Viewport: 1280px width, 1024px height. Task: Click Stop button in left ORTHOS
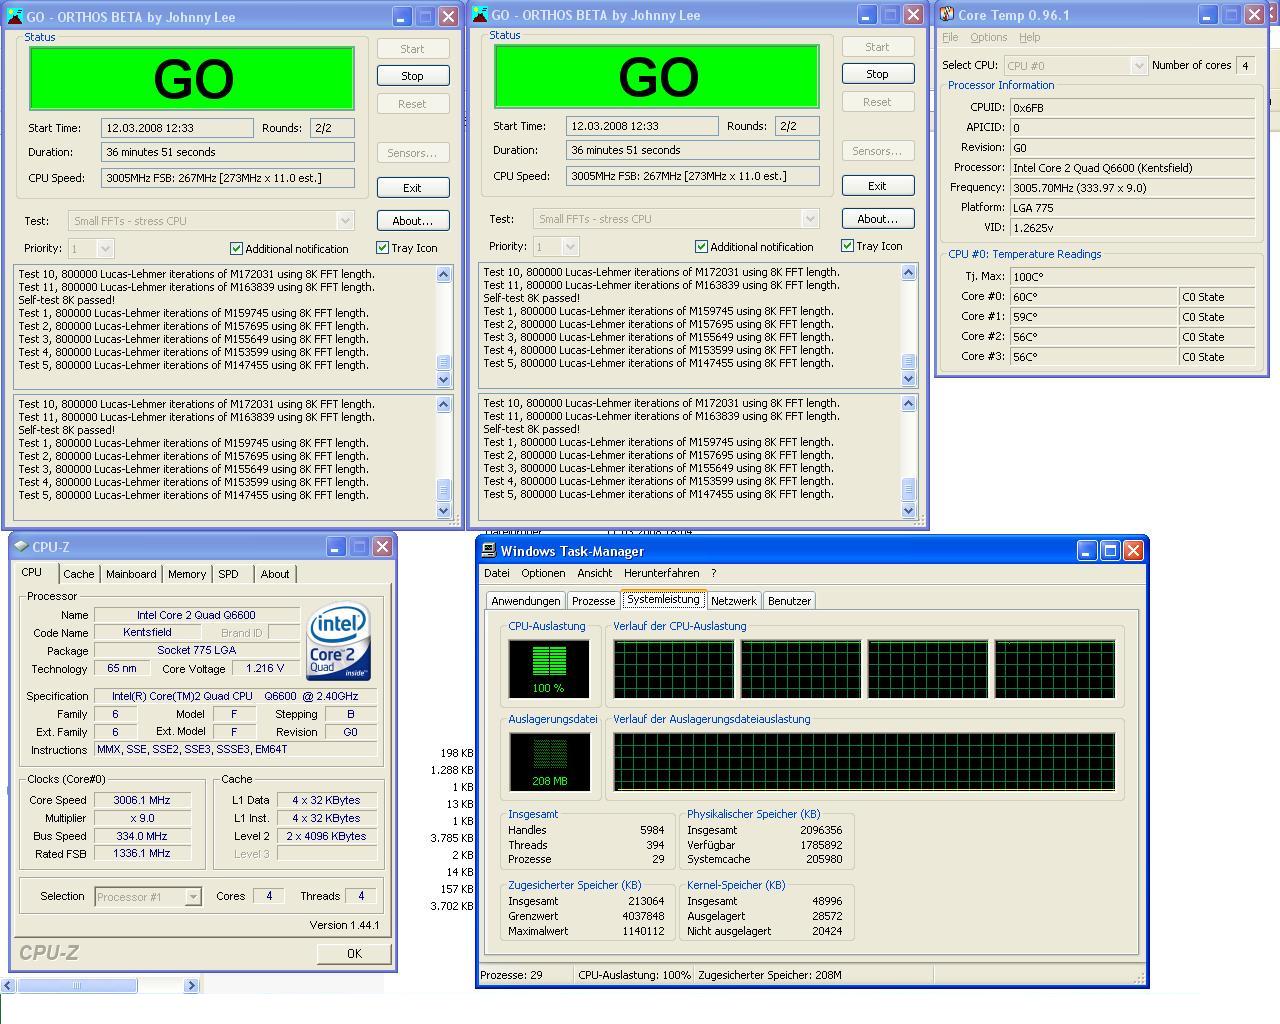412,76
